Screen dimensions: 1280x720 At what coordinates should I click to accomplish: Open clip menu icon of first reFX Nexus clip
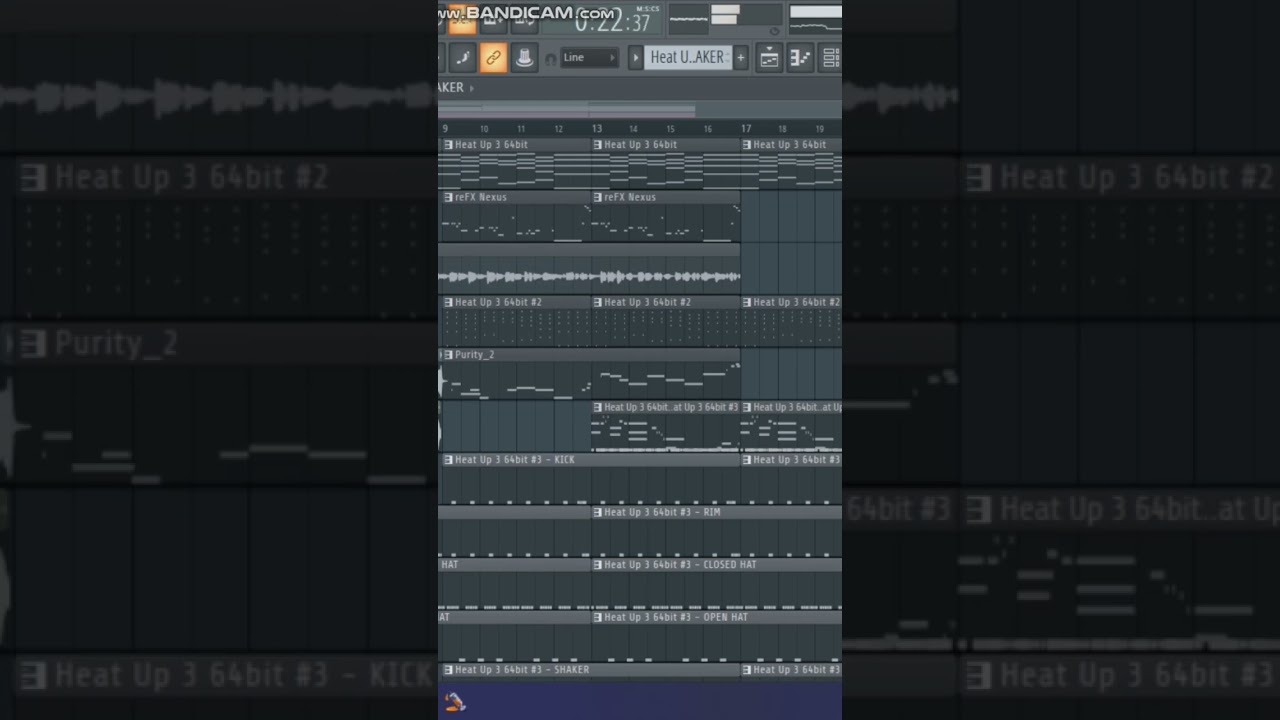(x=447, y=197)
